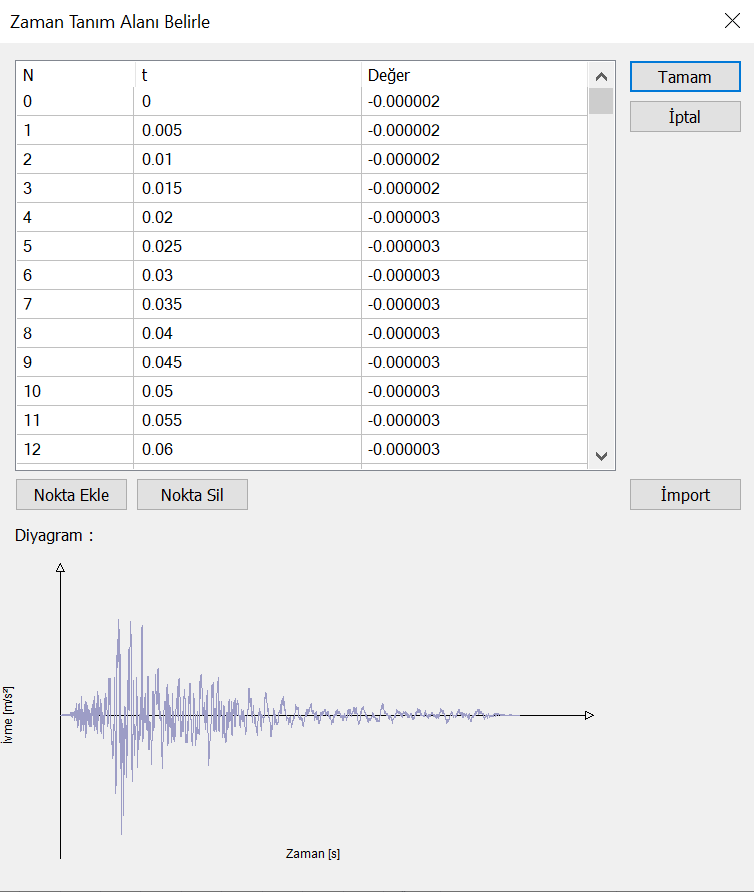Click the Tamam button to confirm

tap(685, 77)
